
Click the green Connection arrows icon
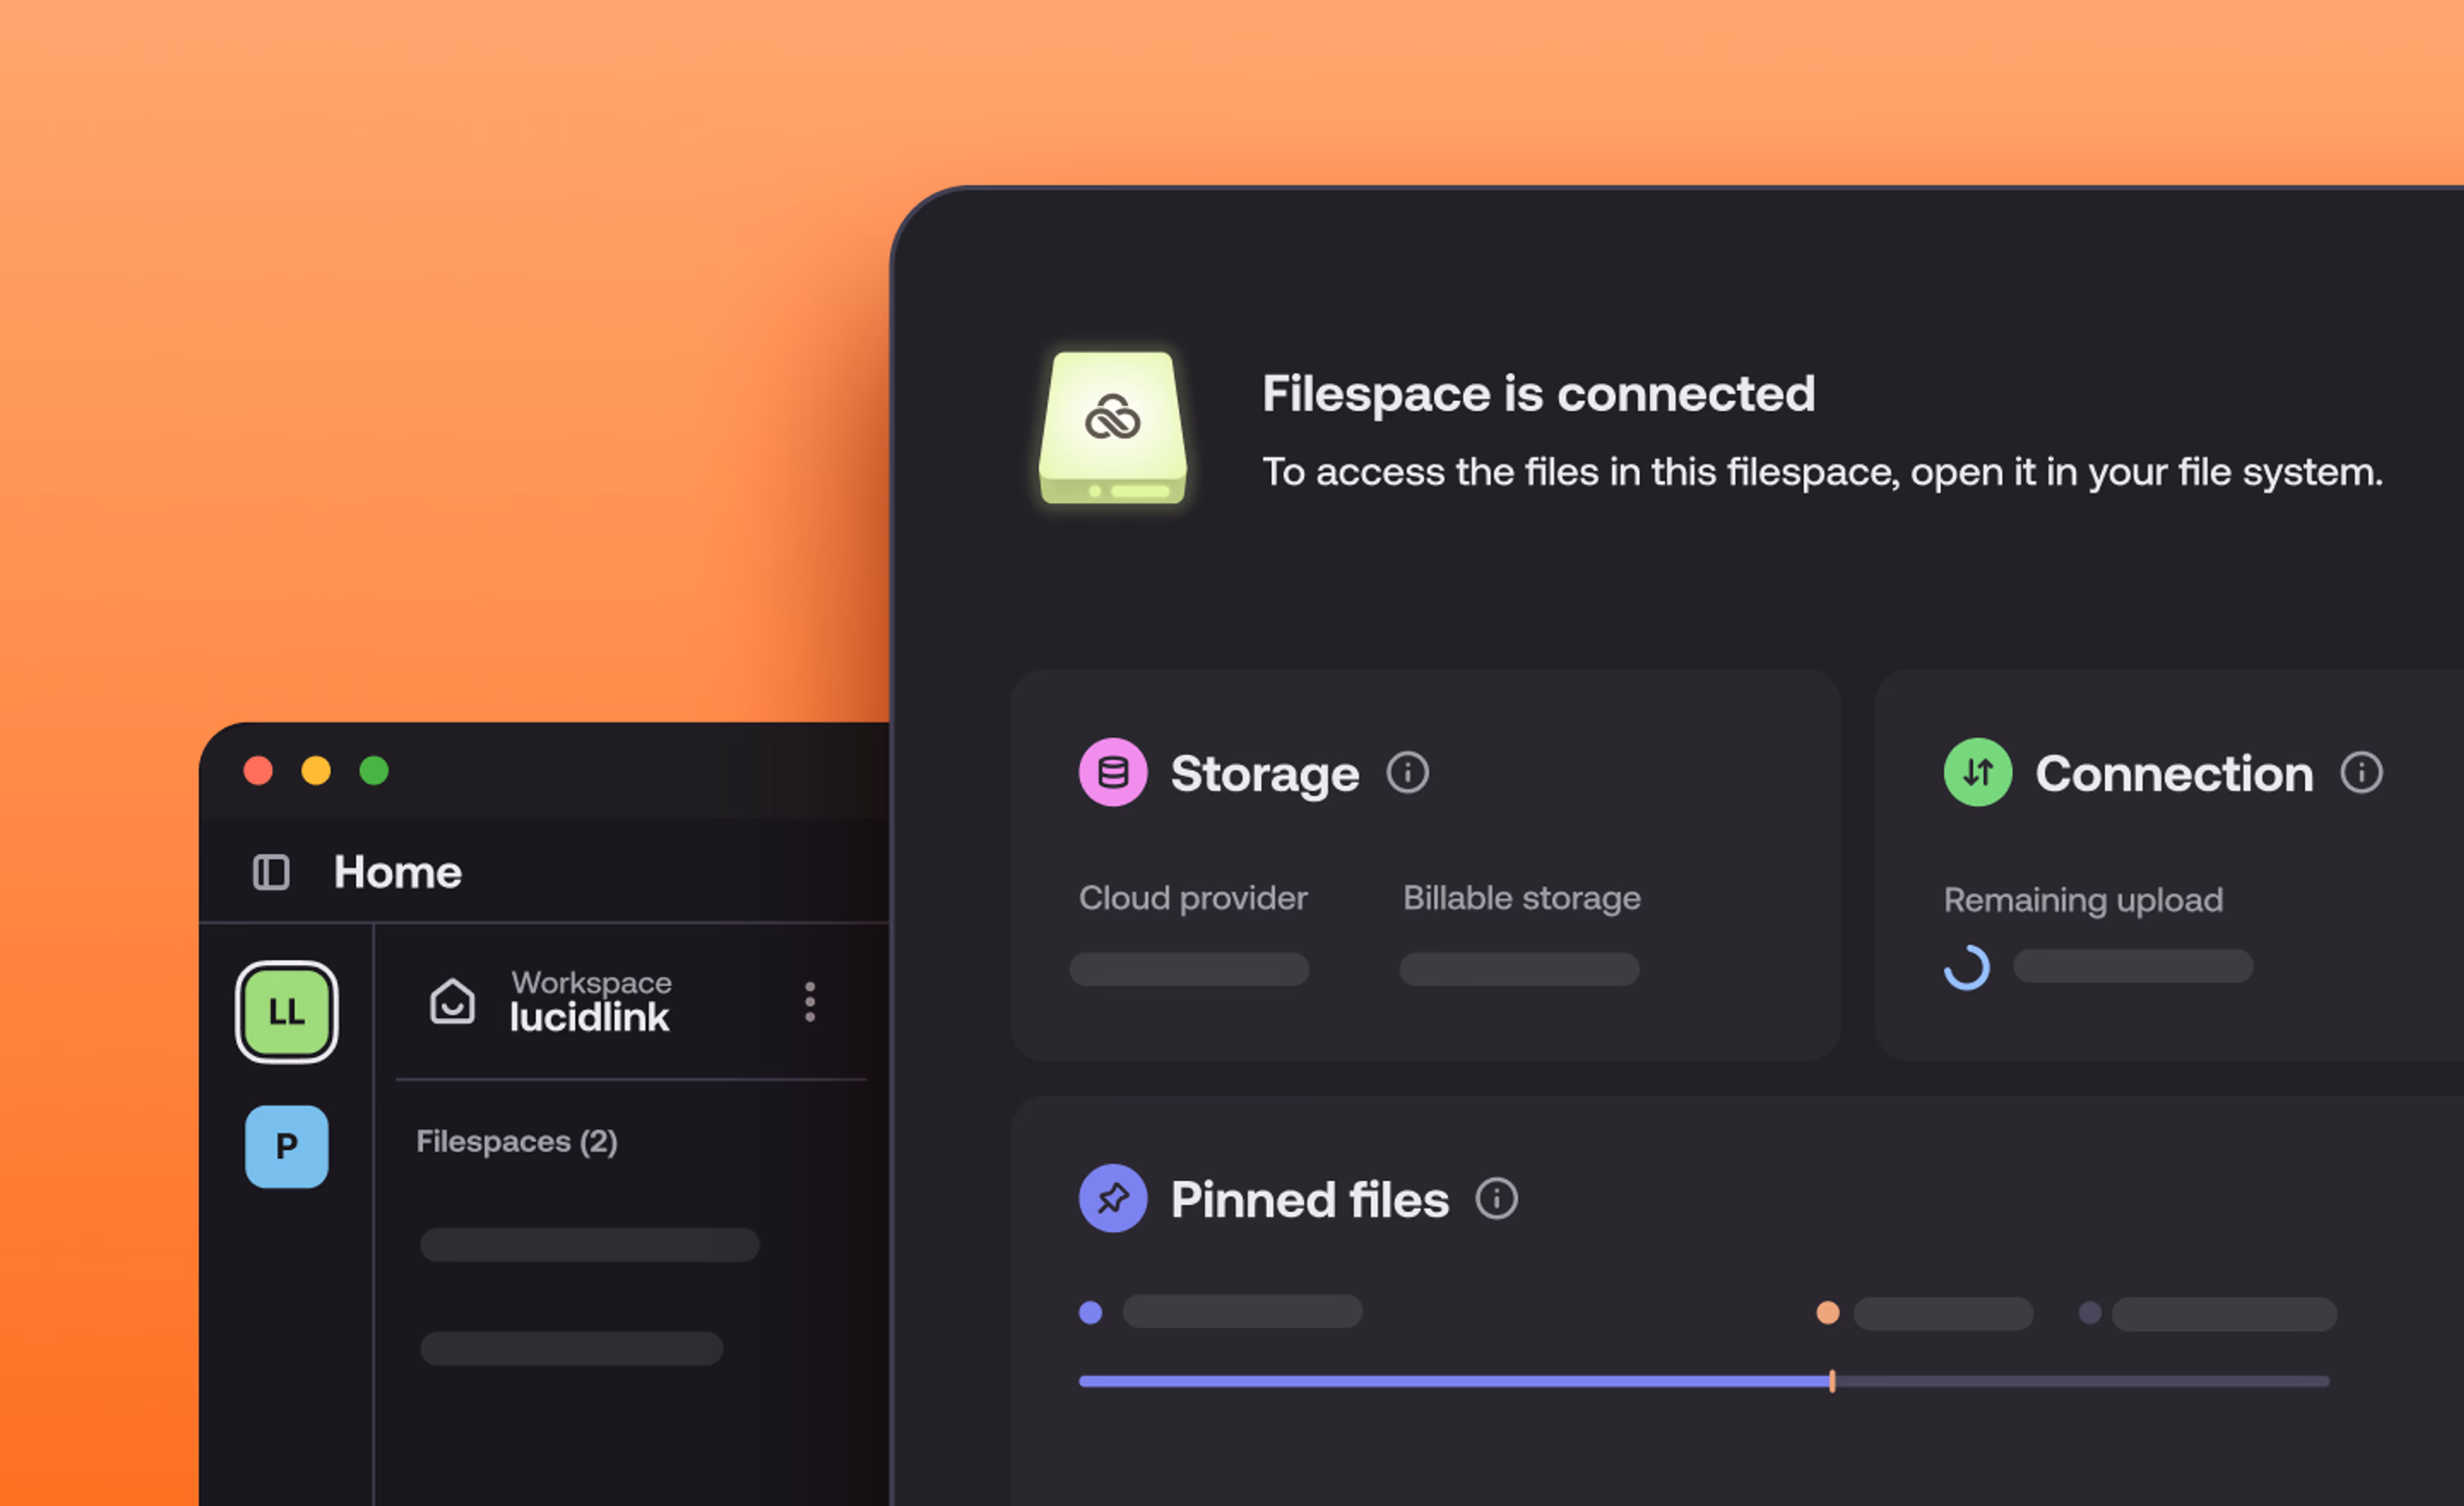(1977, 772)
